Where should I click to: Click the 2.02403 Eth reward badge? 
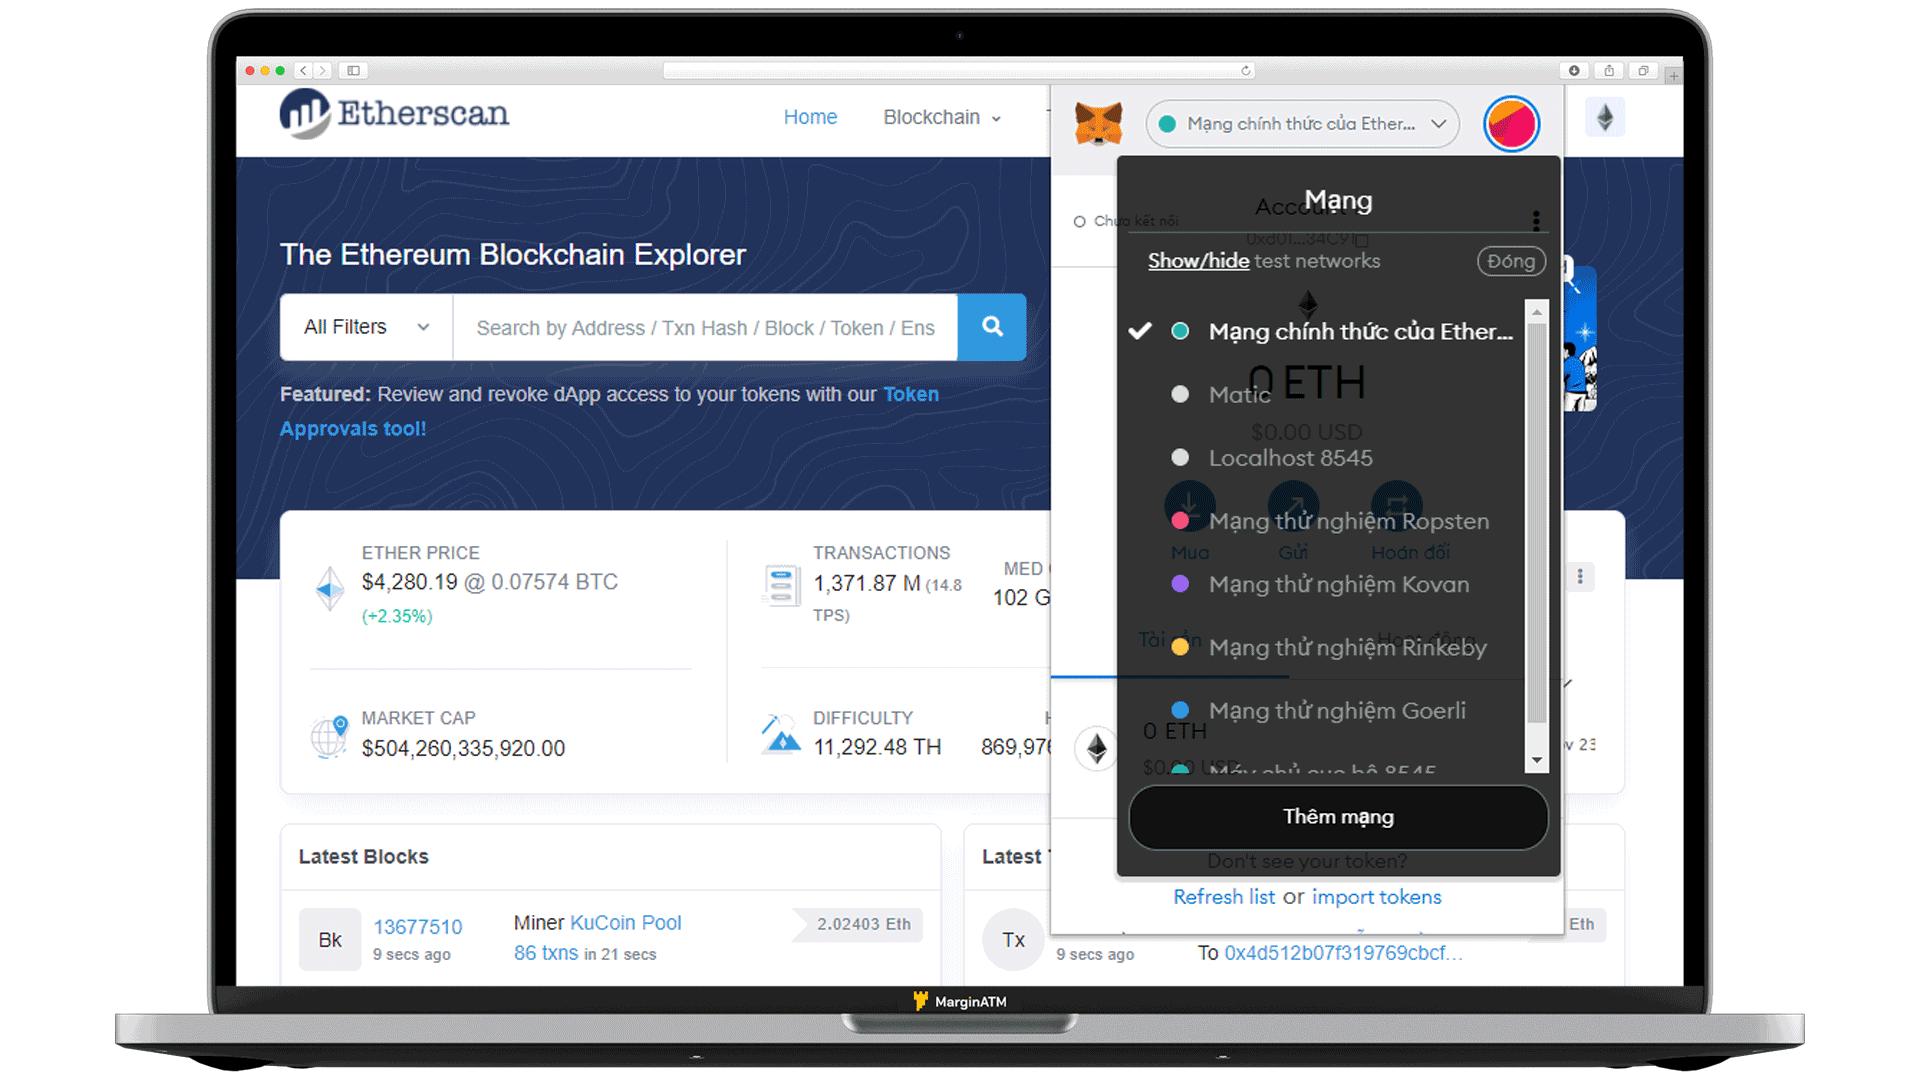click(859, 925)
